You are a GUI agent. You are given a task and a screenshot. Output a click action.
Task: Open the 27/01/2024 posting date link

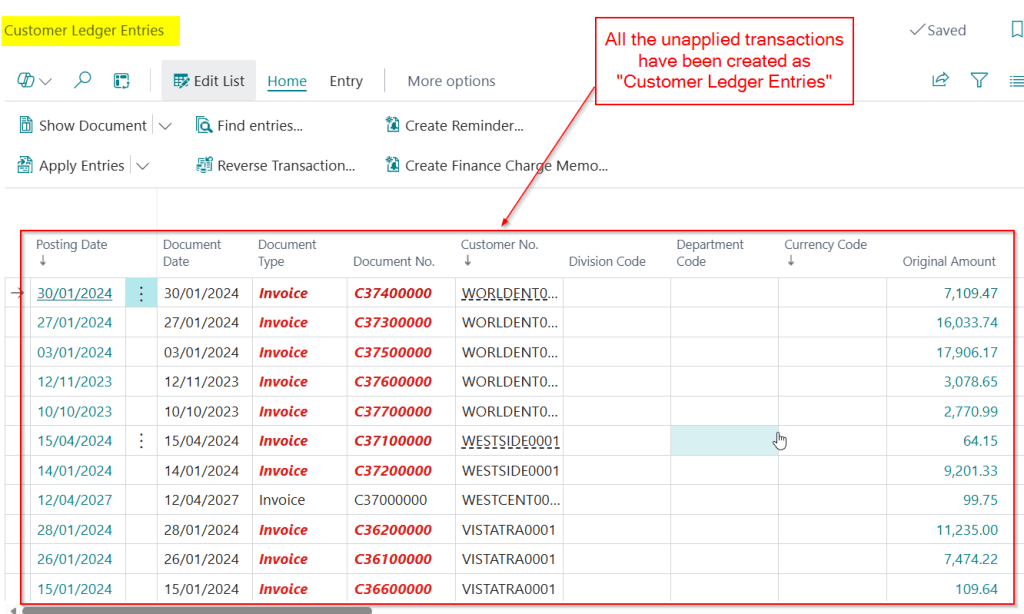click(74, 323)
